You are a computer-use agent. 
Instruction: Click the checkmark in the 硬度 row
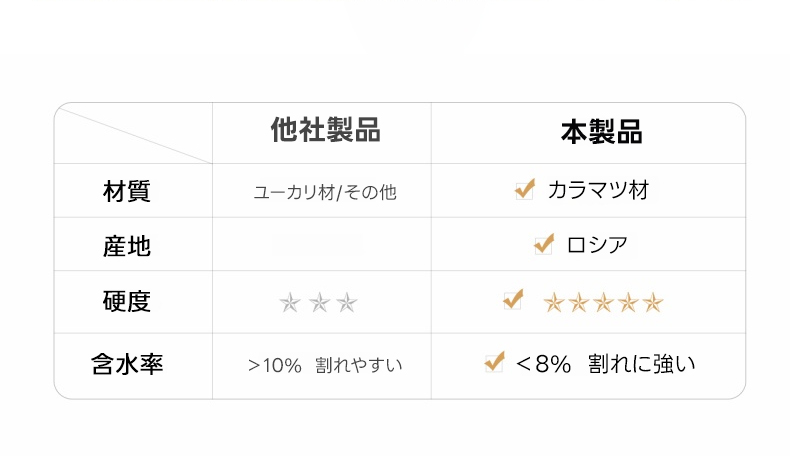[513, 299]
